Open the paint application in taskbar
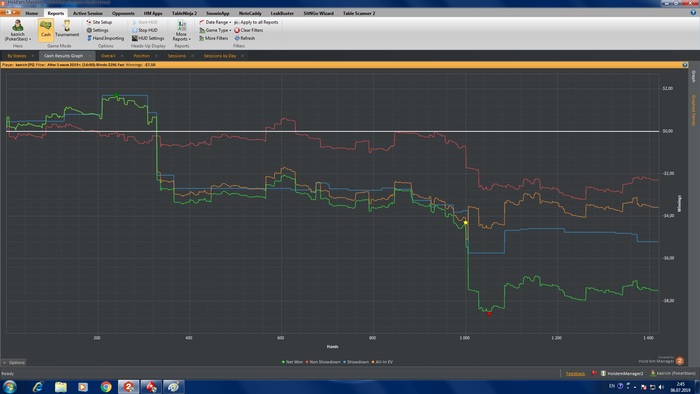The height and width of the screenshot is (394, 700). (x=173, y=386)
